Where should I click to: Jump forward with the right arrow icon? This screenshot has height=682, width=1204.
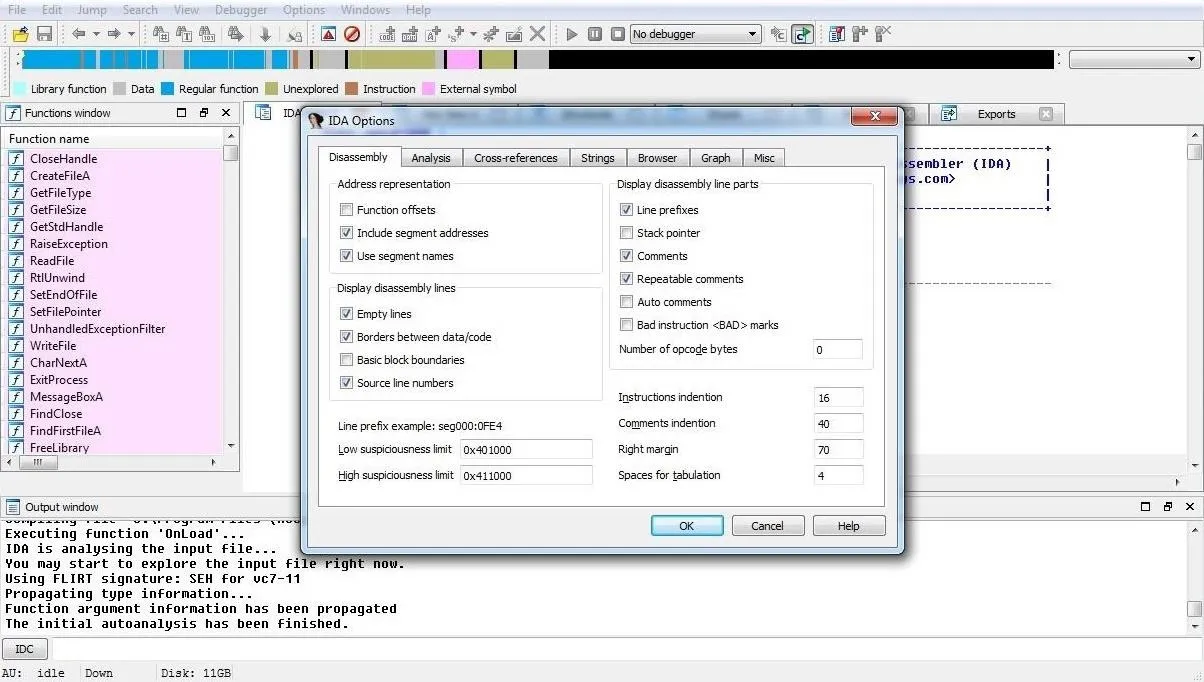pos(114,34)
